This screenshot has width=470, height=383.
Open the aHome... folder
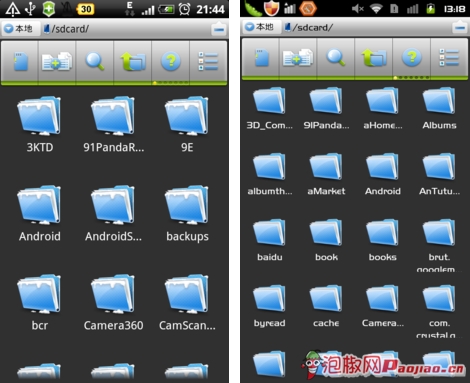[x=383, y=108]
